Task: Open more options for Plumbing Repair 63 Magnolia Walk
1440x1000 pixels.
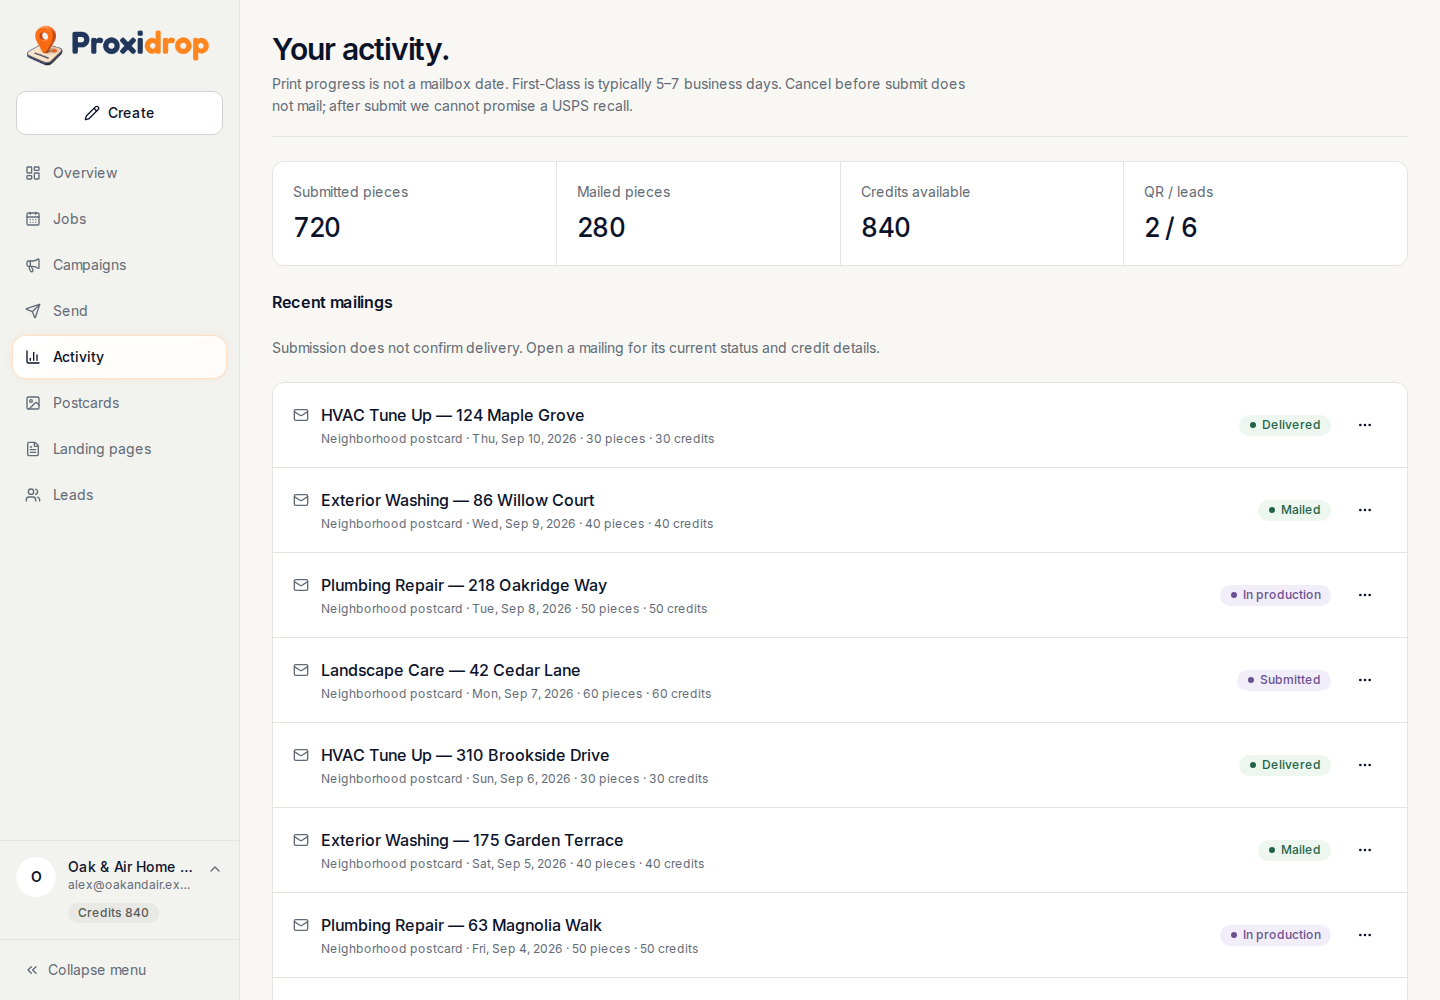Action: coord(1365,935)
